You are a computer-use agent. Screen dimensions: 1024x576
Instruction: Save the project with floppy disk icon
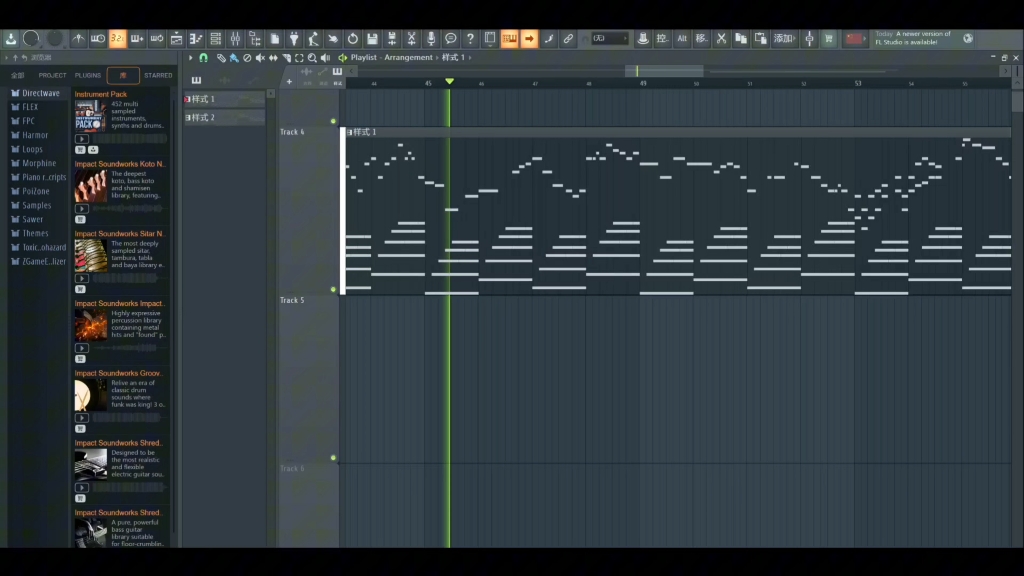(372, 39)
